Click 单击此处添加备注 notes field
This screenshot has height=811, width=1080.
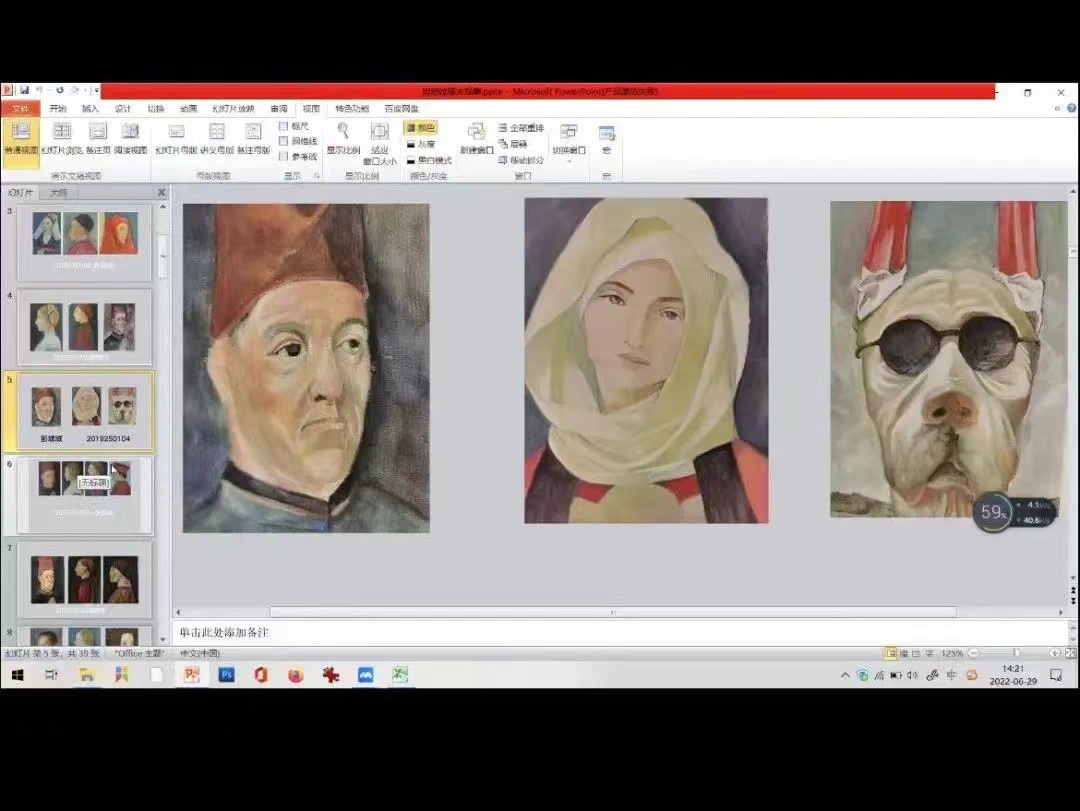coord(224,633)
